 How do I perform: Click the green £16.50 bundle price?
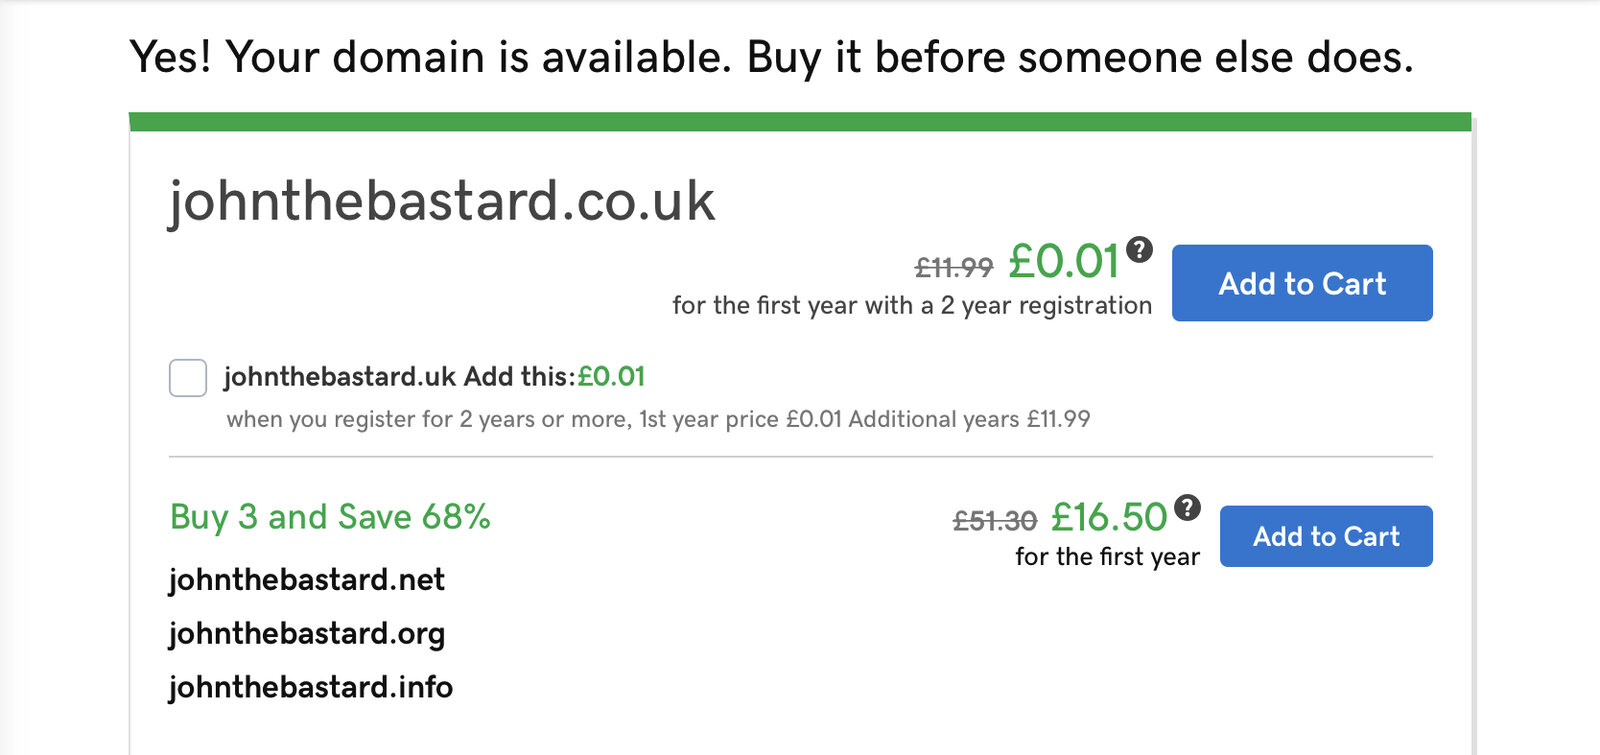tap(1109, 518)
